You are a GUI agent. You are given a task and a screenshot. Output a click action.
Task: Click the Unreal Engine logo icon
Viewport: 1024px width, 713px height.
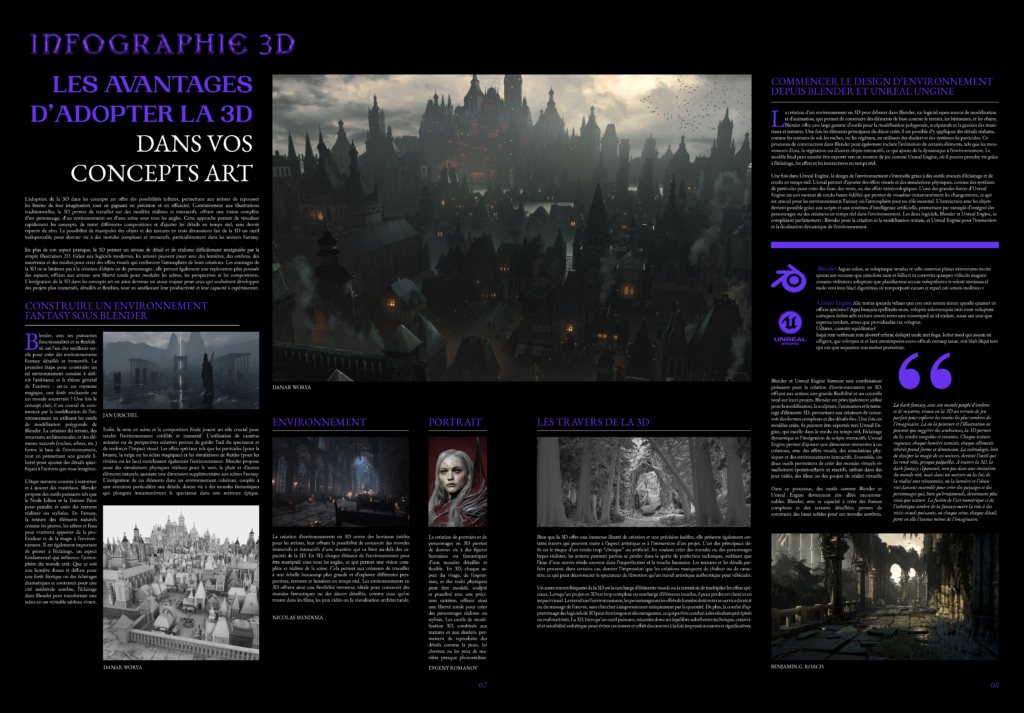pos(790,328)
